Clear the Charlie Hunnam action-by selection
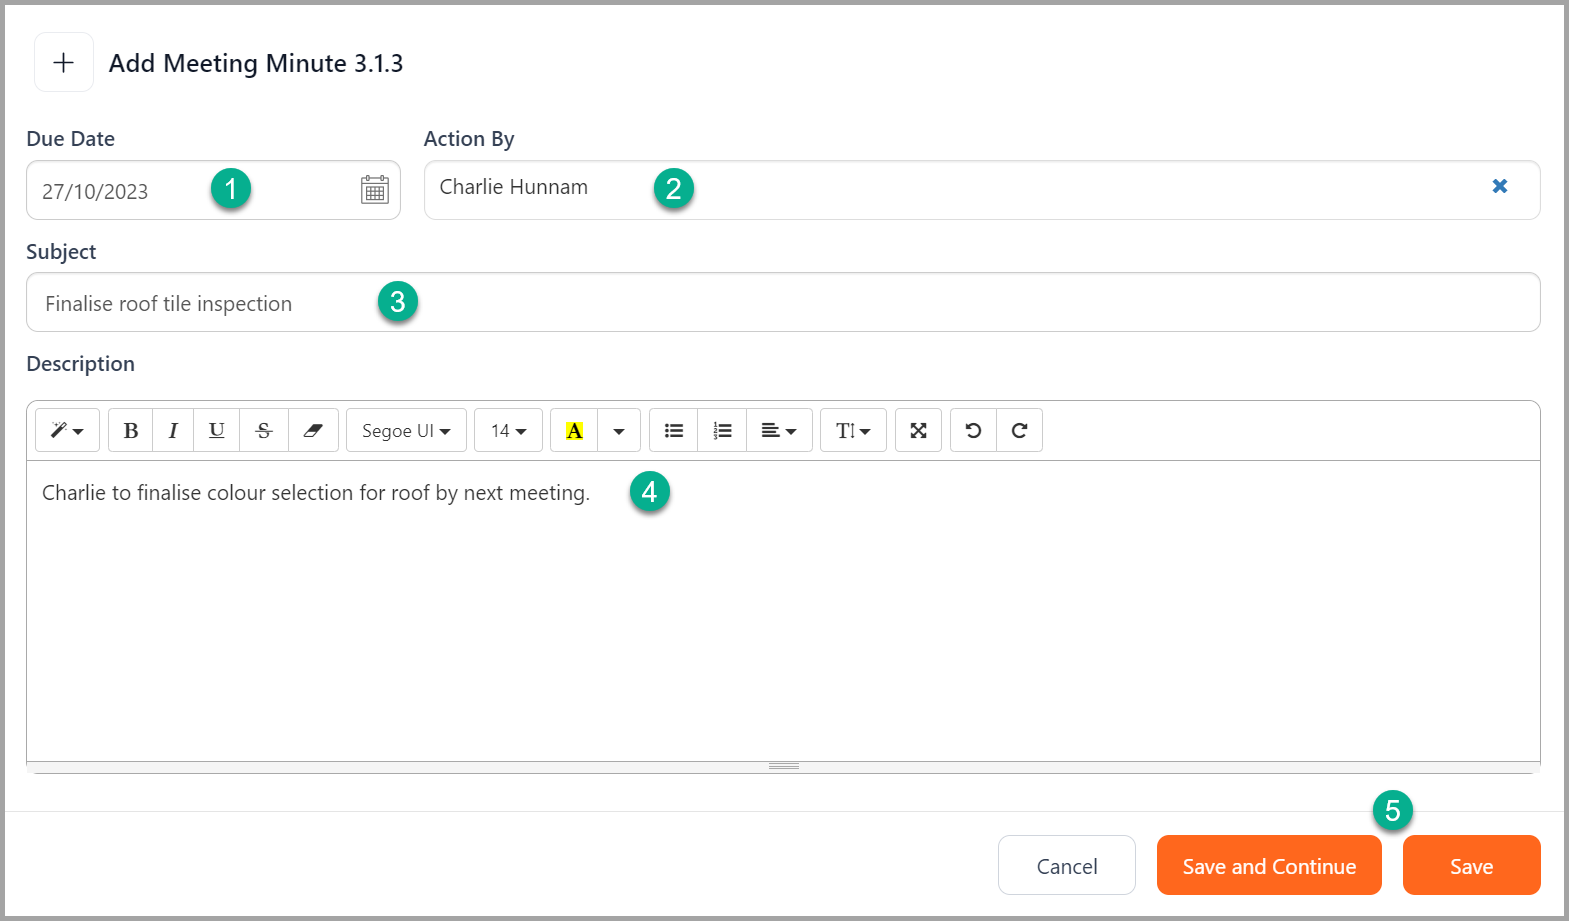Image resolution: width=1569 pixels, height=921 pixels. [1500, 186]
